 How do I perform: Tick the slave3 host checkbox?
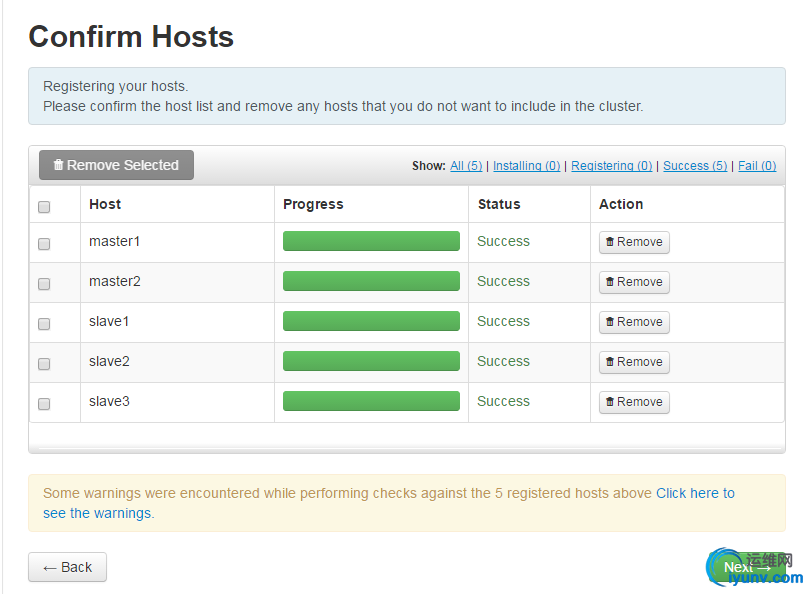pyautogui.click(x=44, y=404)
